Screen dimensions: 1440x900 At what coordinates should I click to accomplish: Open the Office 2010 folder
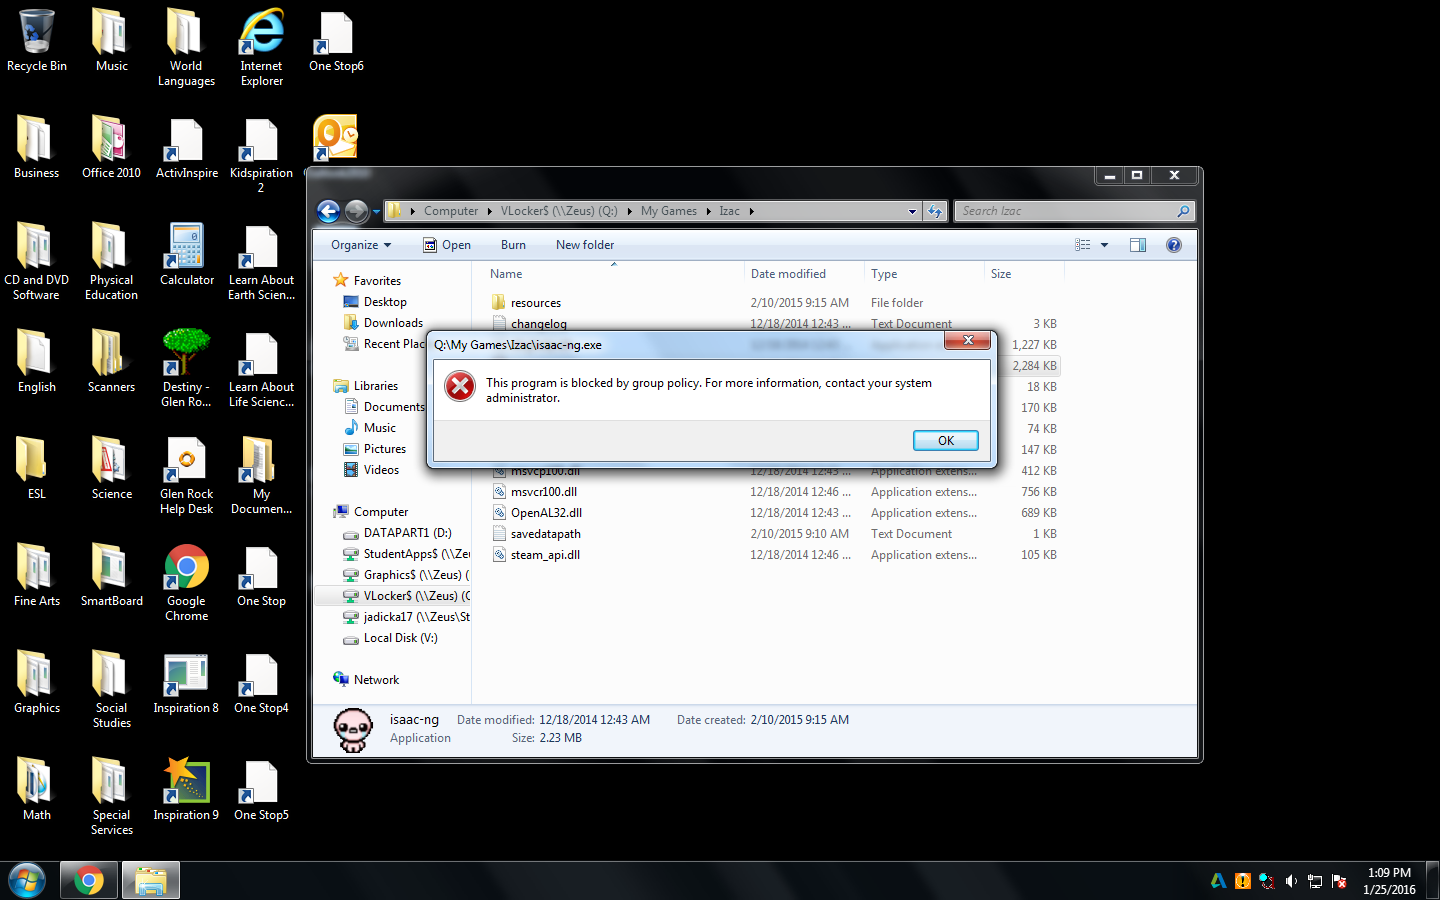click(111, 148)
